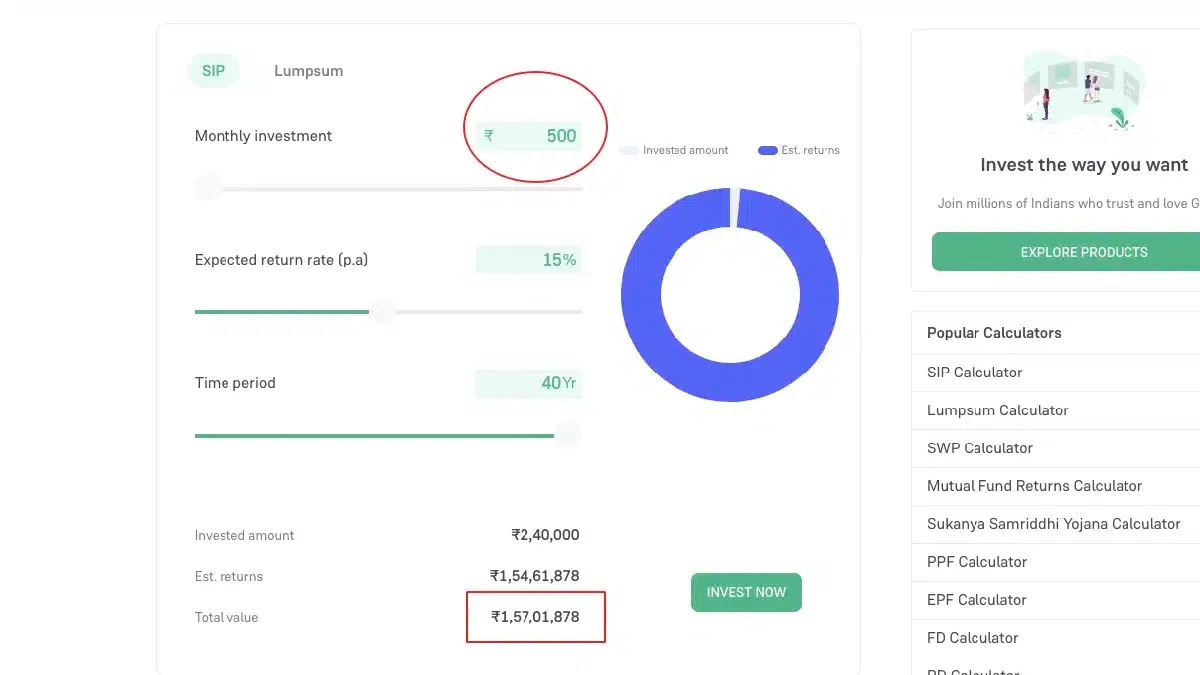The height and width of the screenshot is (675, 1200).
Task: Open the Lumpsum Calculator link
Action: tap(997, 410)
